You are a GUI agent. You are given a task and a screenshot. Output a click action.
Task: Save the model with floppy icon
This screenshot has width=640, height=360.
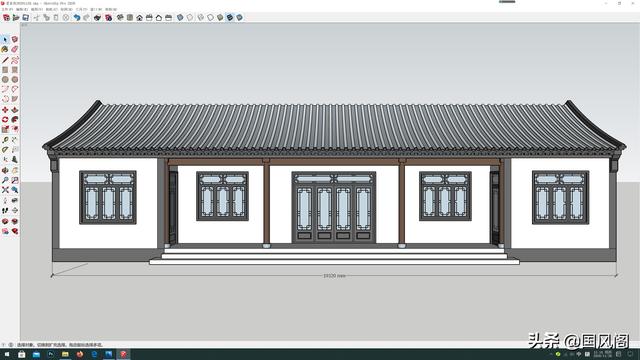click(x=26, y=18)
